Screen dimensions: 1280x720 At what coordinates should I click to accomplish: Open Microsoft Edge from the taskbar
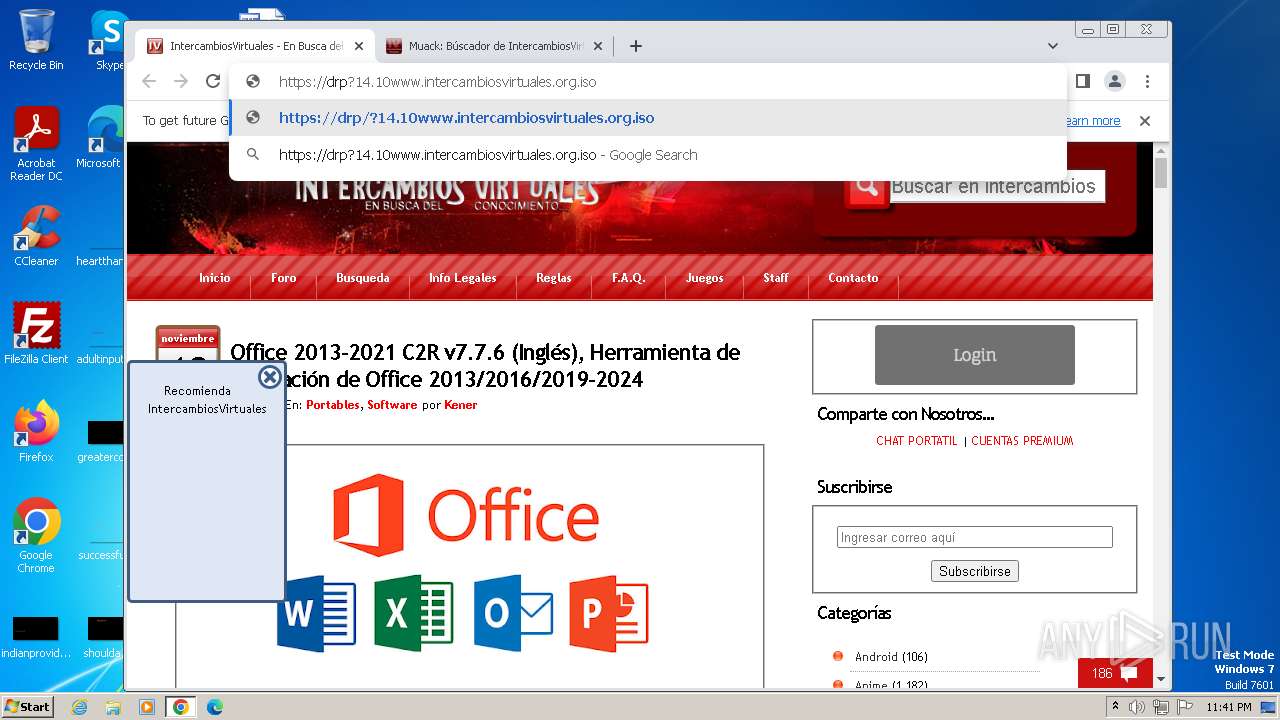pyautogui.click(x=215, y=707)
